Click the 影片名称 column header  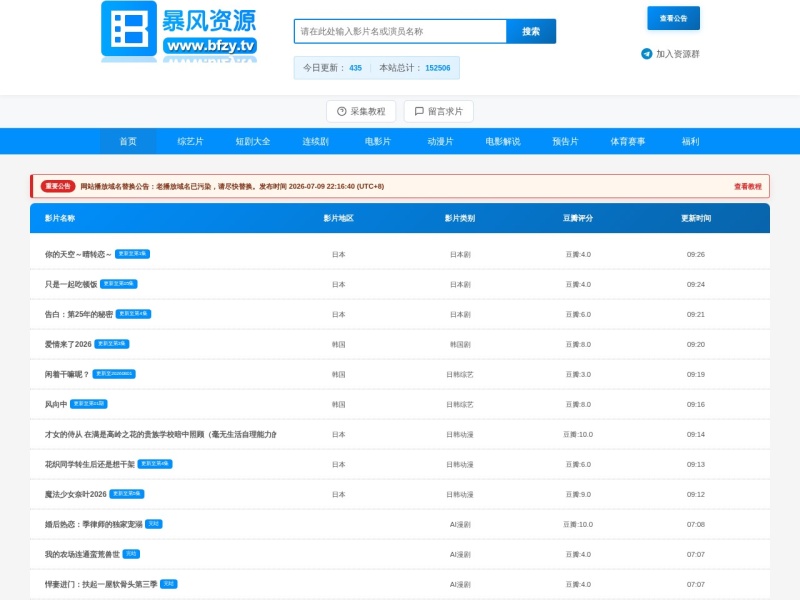[x=60, y=218]
